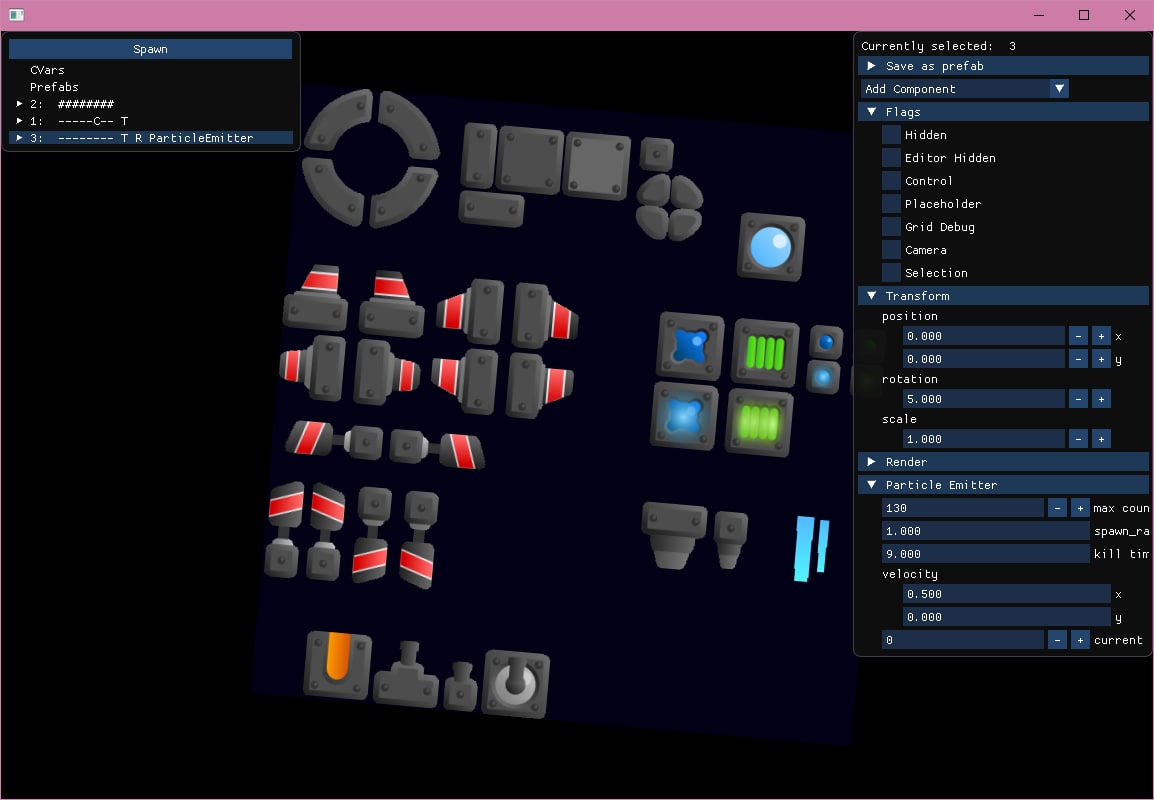Image resolution: width=1154 pixels, height=800 pixels.
Task: Click the glowing blue cross panel sprite
Action: pos(684,416)
